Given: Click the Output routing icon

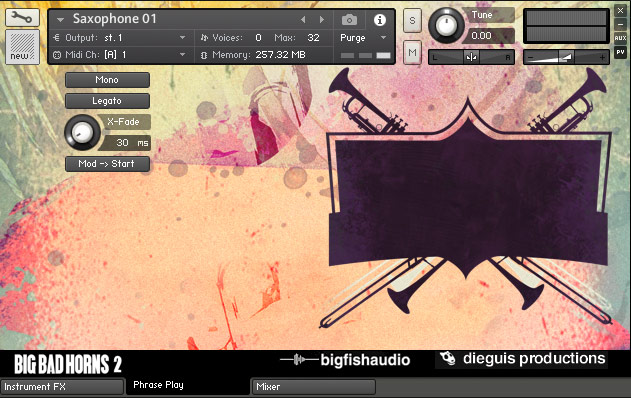Looking at the screenshot, I should pos(56,38).
